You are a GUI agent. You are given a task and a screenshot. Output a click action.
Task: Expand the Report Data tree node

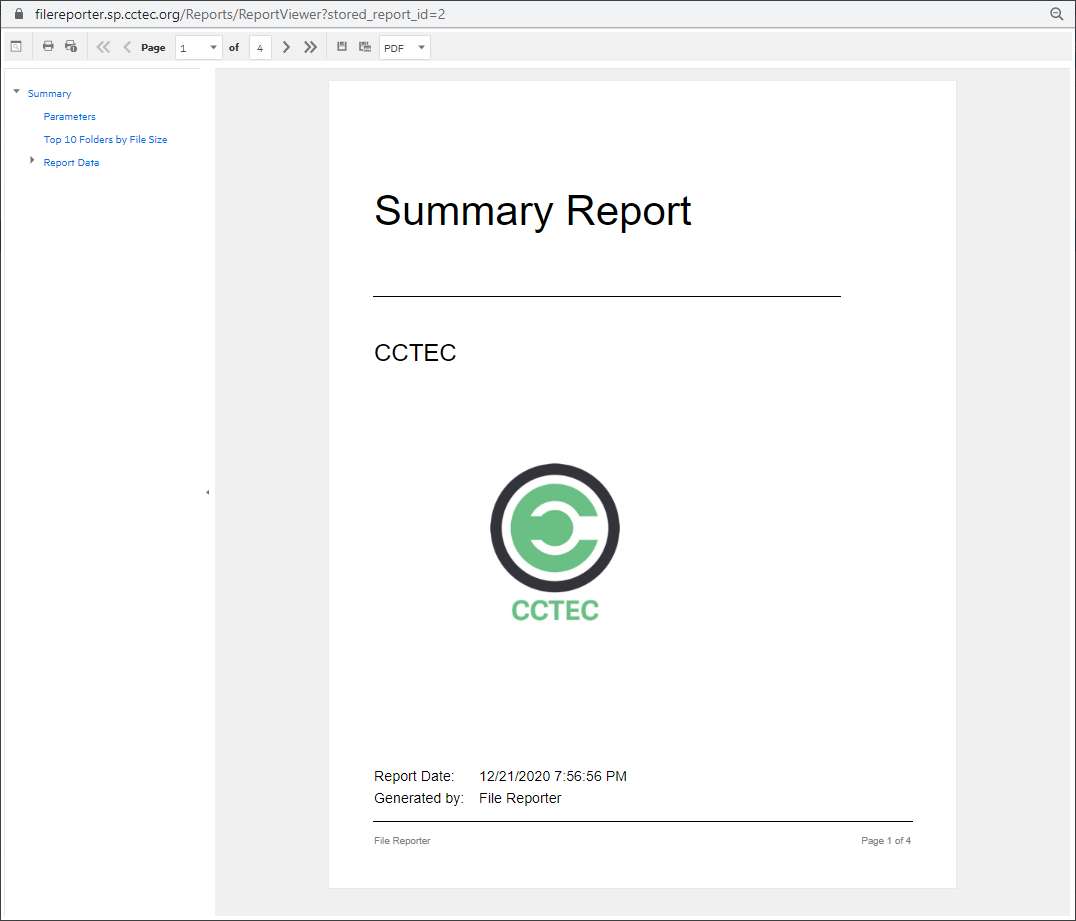[x=32, y=160]
